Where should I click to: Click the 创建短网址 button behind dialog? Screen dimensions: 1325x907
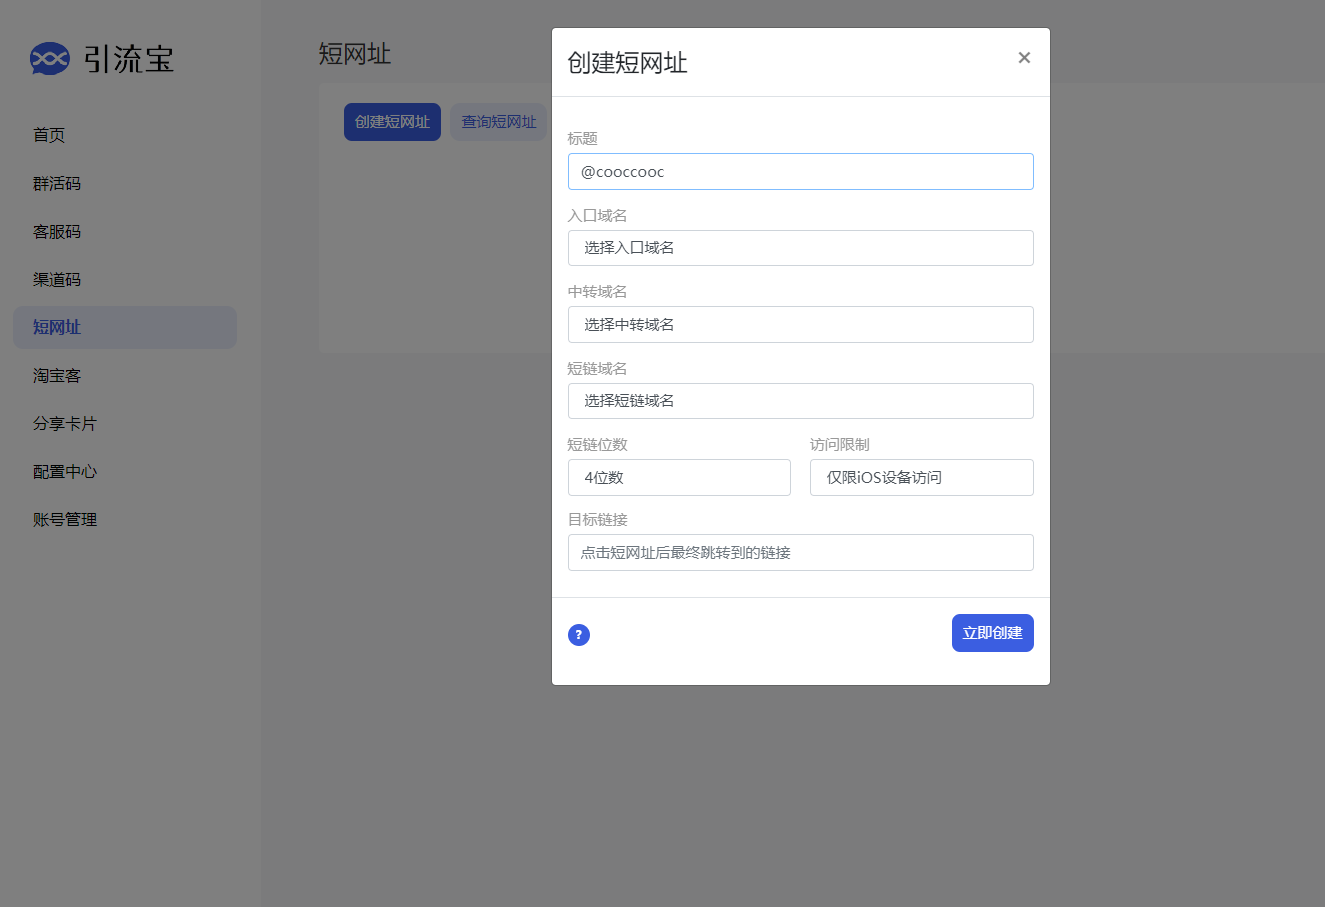point(392,122)
